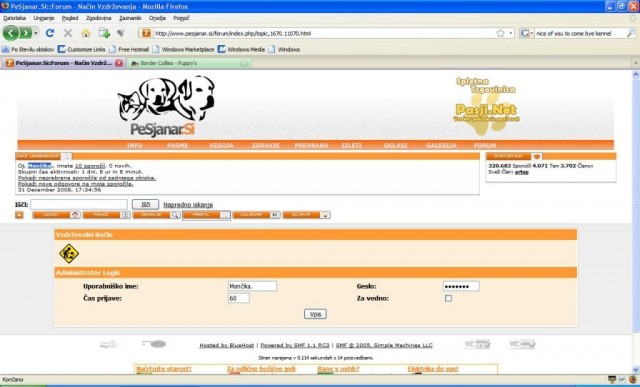Viewport: 640px width, 387px height.
Task: Tick the Za vedno checkbox
Action: click(x=448, y=298)
